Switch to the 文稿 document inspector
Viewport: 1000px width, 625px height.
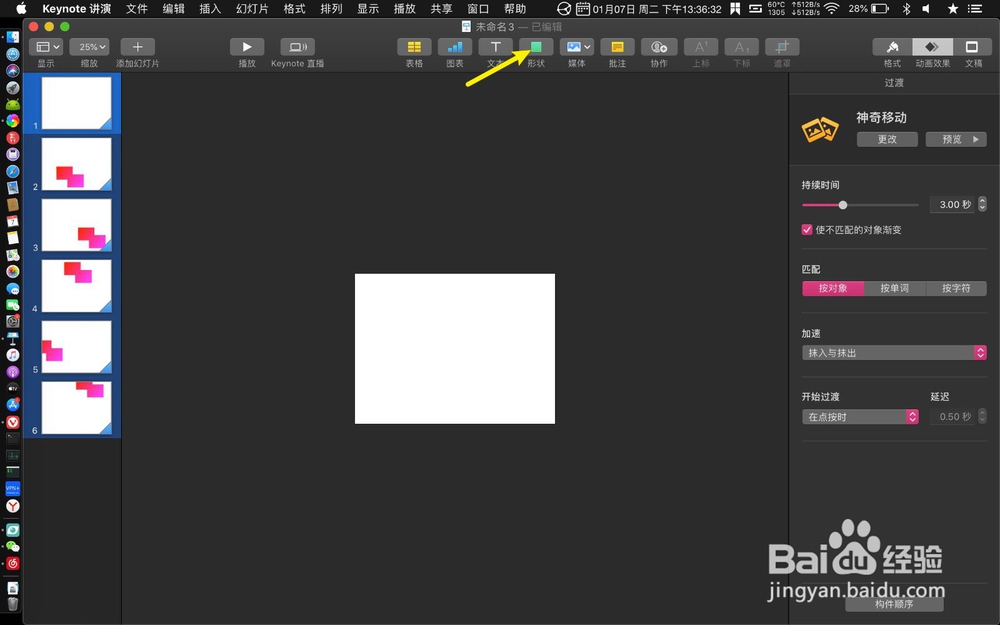[973, 47]
